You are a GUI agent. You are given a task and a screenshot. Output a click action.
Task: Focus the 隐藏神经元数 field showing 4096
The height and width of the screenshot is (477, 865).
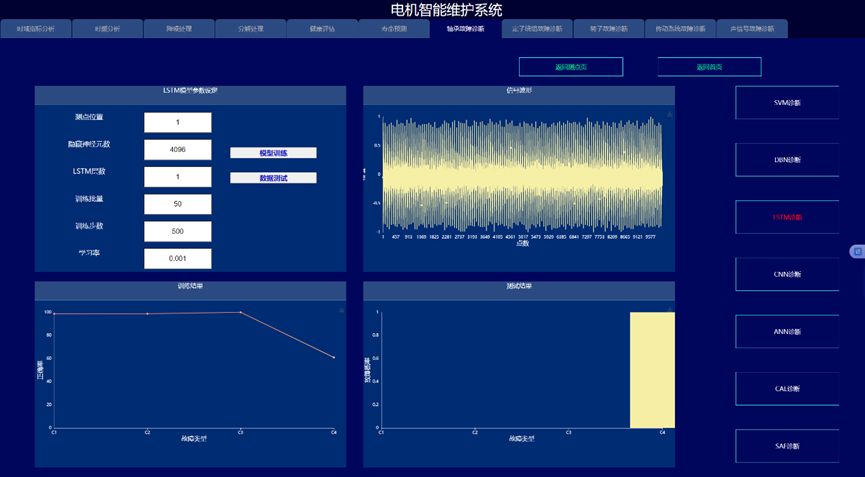click(177, 150)
